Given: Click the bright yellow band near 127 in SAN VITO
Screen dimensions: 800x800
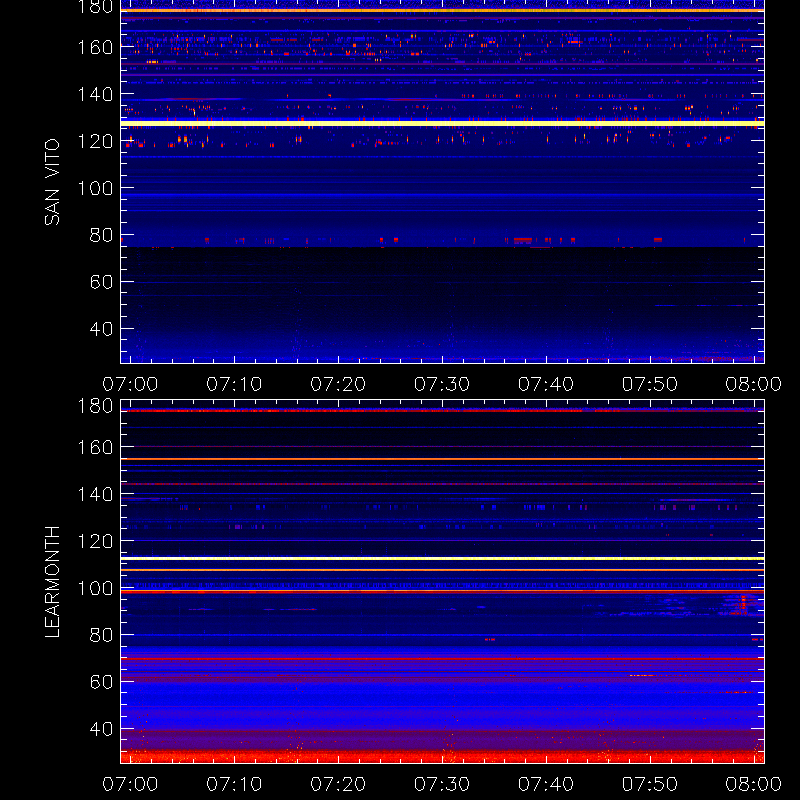Looking at the screenshot, I should point(442,123).
